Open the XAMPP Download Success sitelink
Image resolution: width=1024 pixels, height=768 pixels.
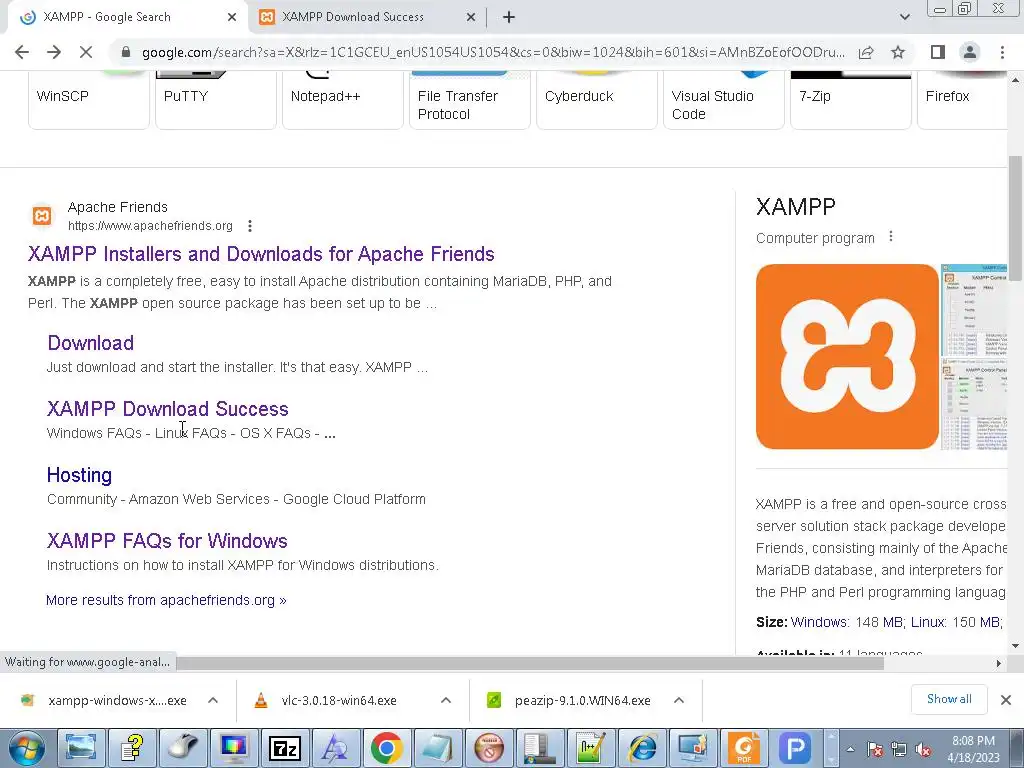(168, 409)
